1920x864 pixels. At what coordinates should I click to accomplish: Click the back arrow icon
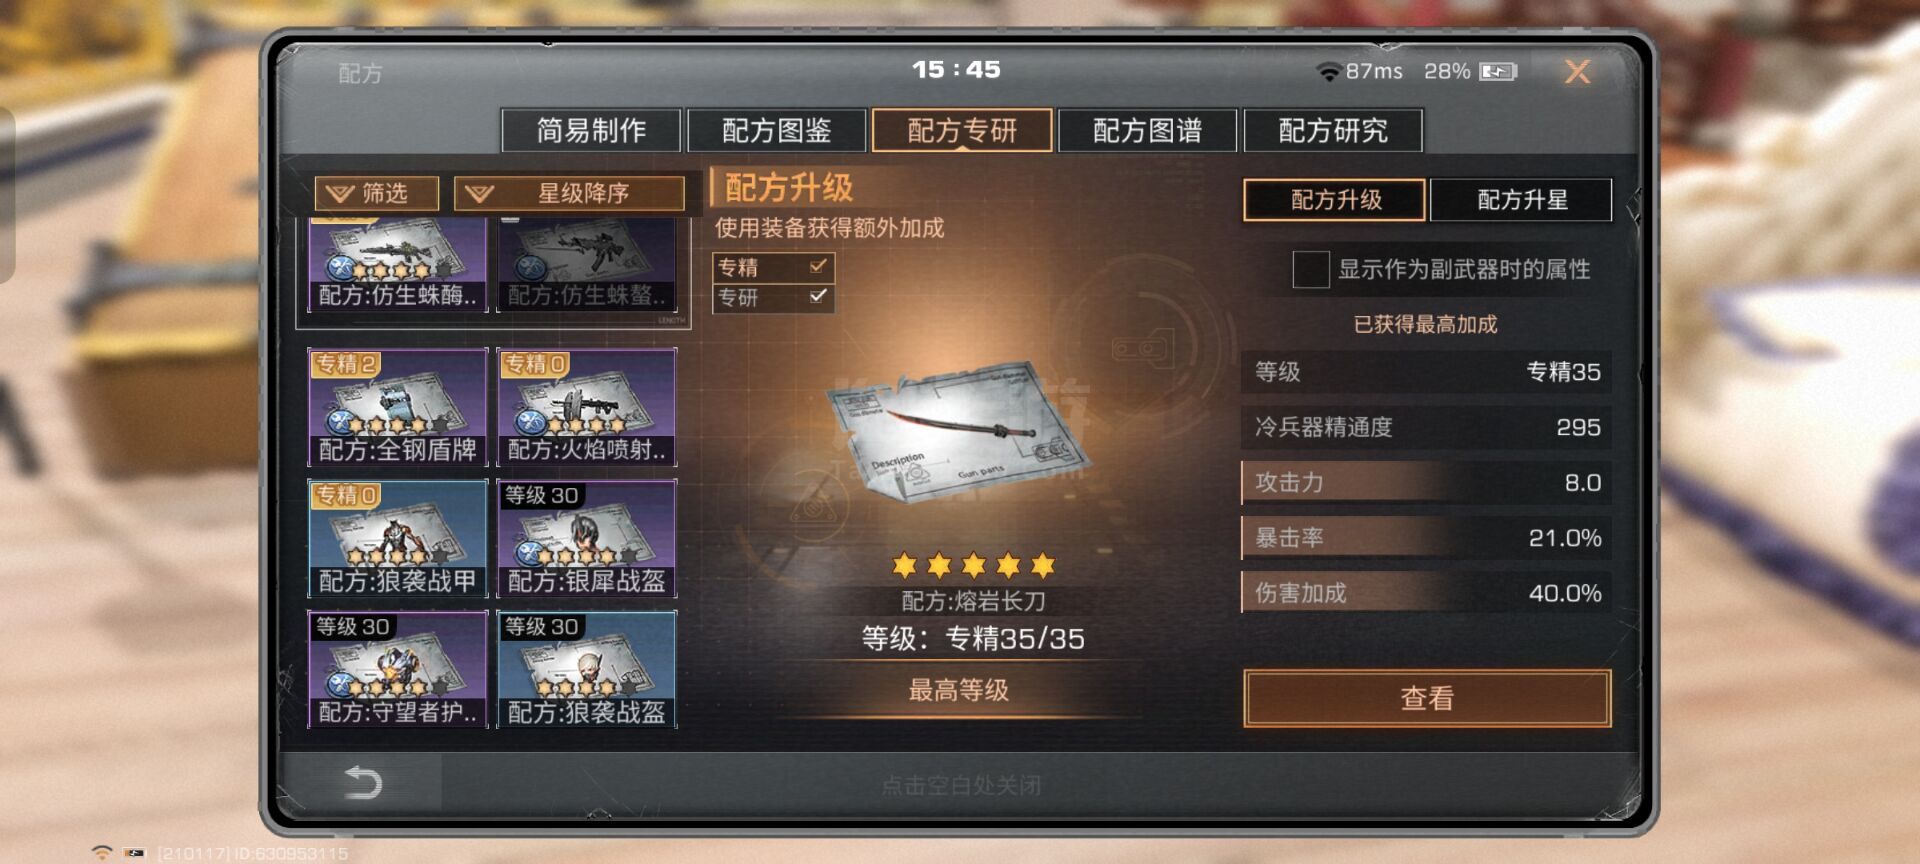(362, 782)
